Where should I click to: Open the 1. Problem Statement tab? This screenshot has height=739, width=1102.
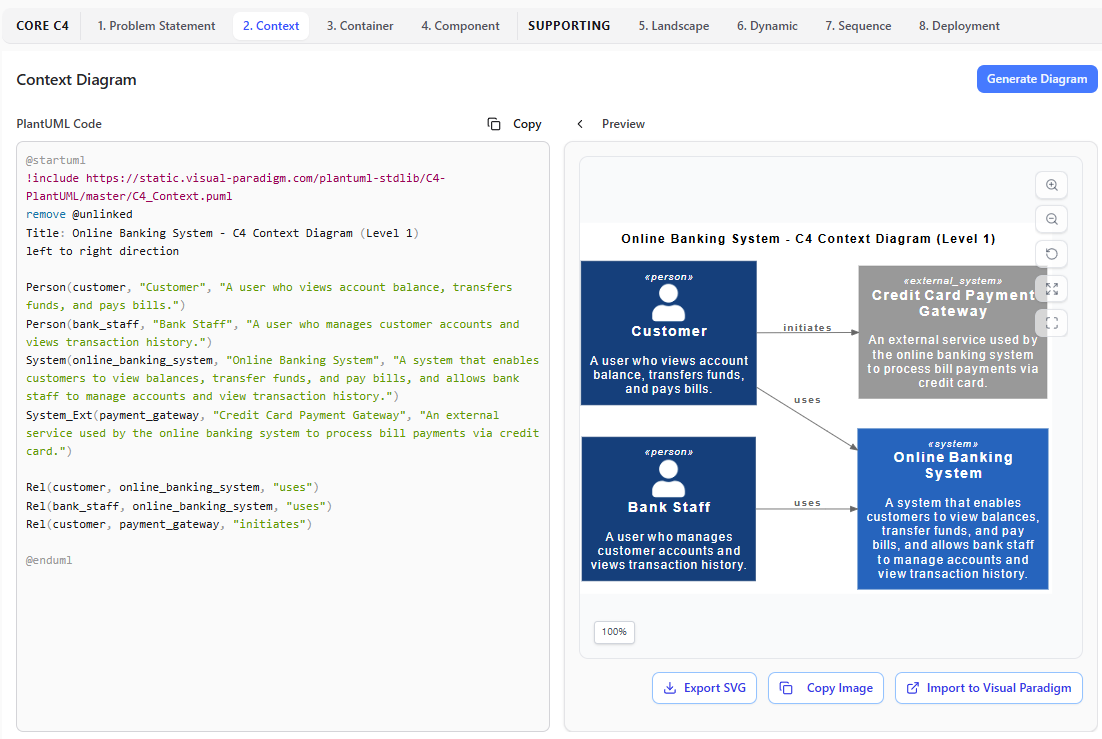tap(156, 26)
